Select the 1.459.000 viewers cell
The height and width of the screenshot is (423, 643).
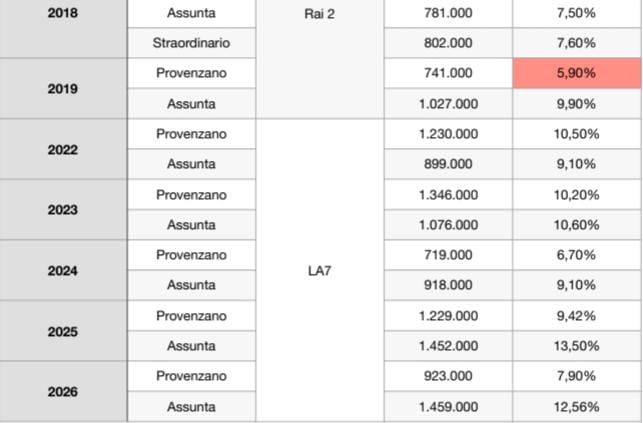448,407
